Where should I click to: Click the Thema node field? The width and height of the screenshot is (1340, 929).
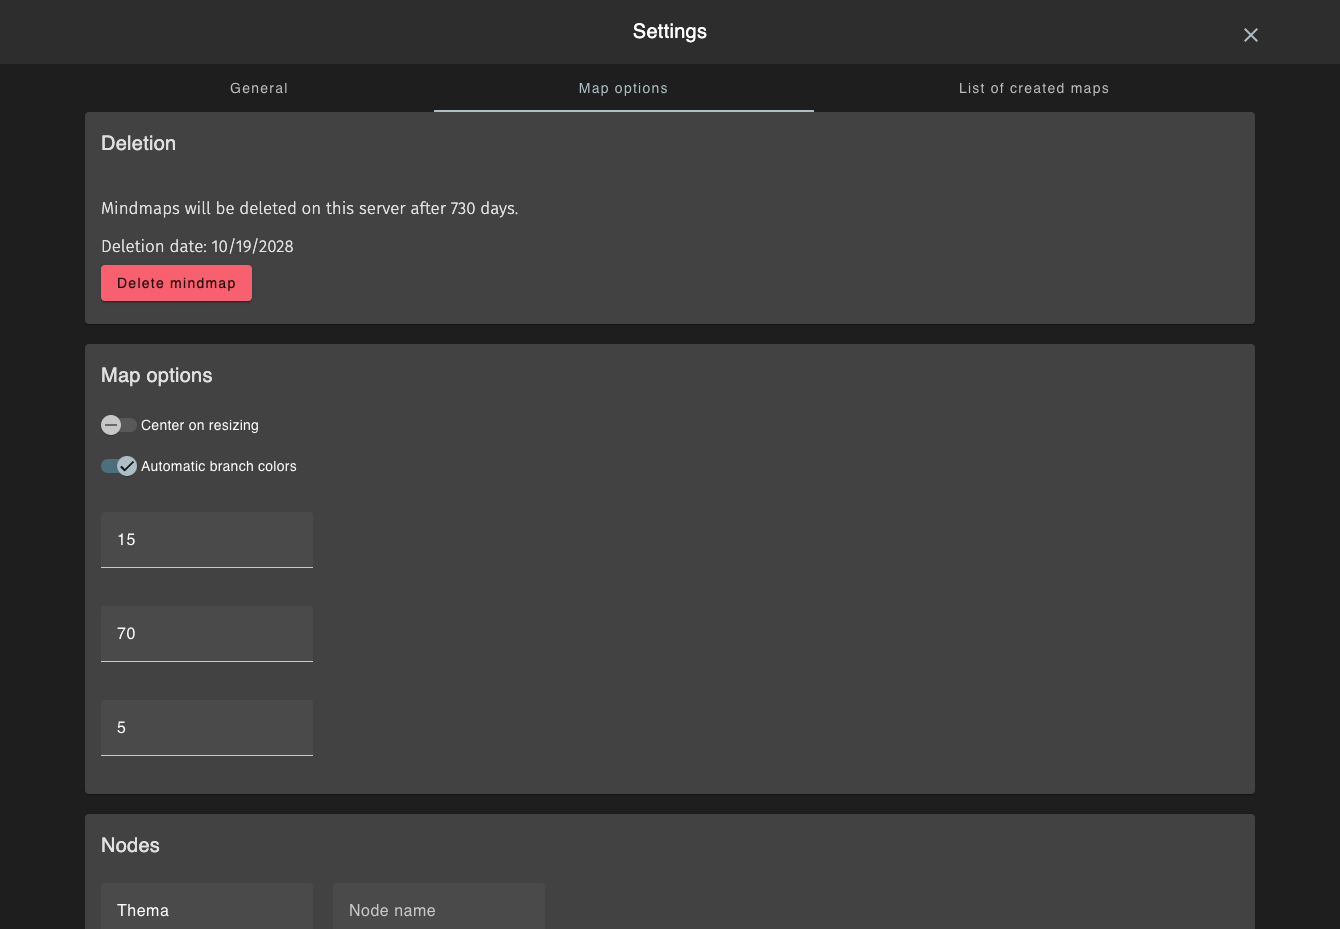[207, 908]
